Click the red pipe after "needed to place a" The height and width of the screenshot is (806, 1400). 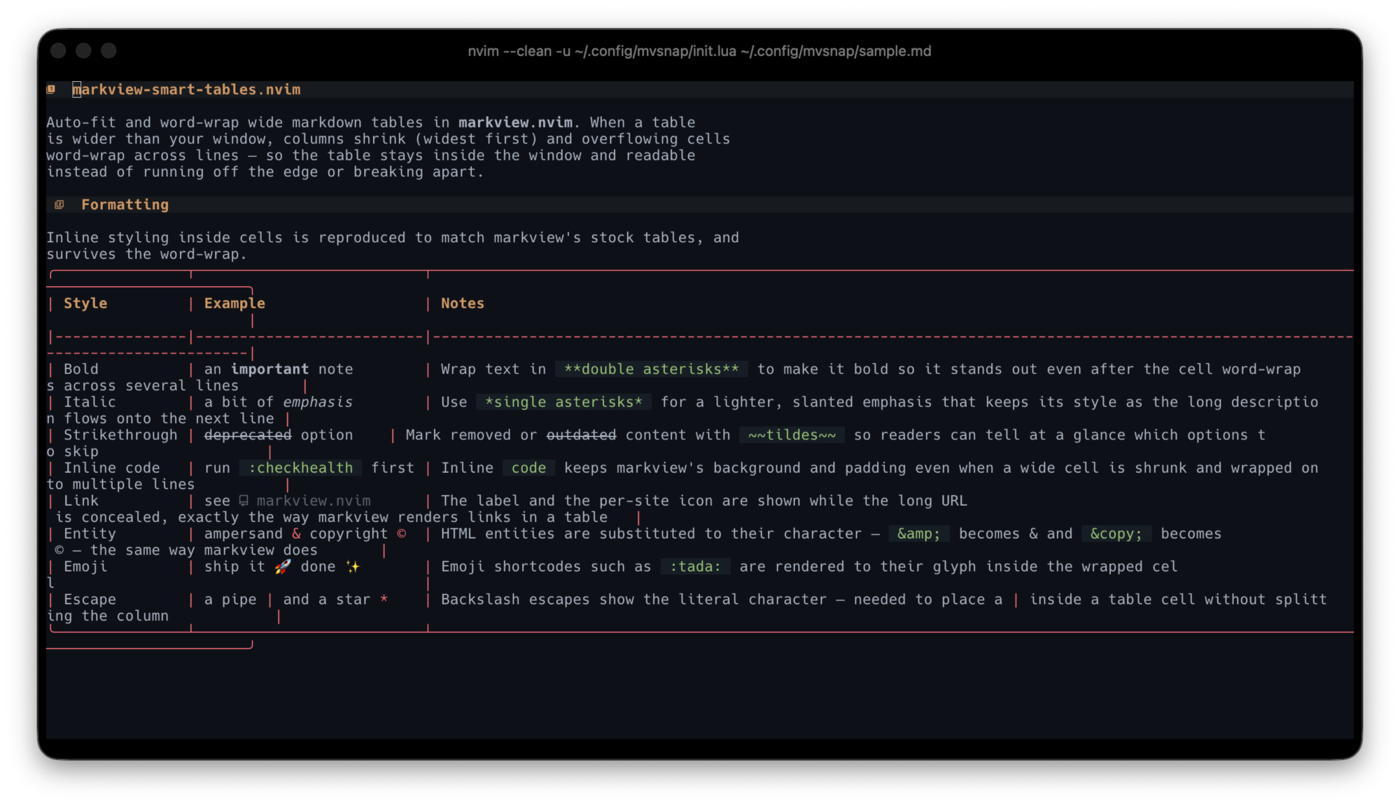pos(1016,600)
